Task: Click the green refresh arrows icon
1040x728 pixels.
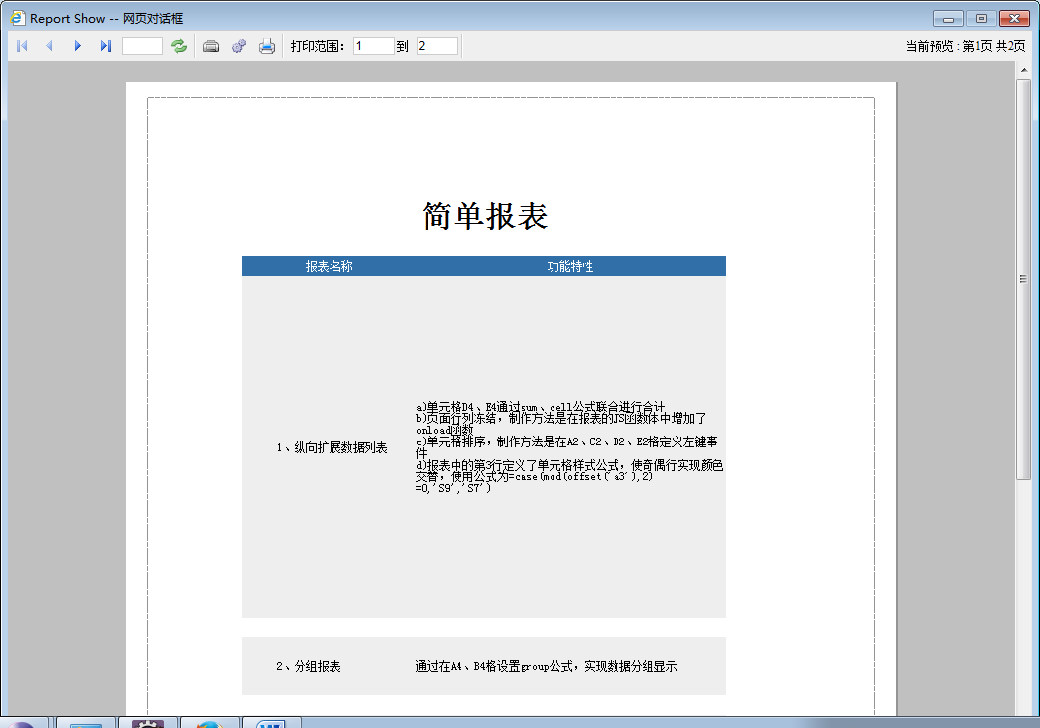Action: point(179,46)
